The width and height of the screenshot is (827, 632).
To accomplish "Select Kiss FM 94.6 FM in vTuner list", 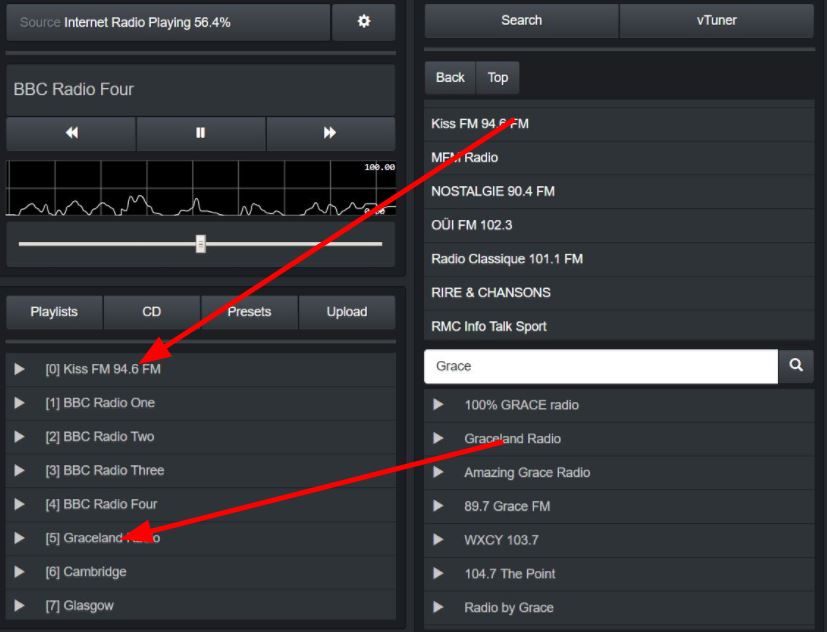I will tap(619, 124).
